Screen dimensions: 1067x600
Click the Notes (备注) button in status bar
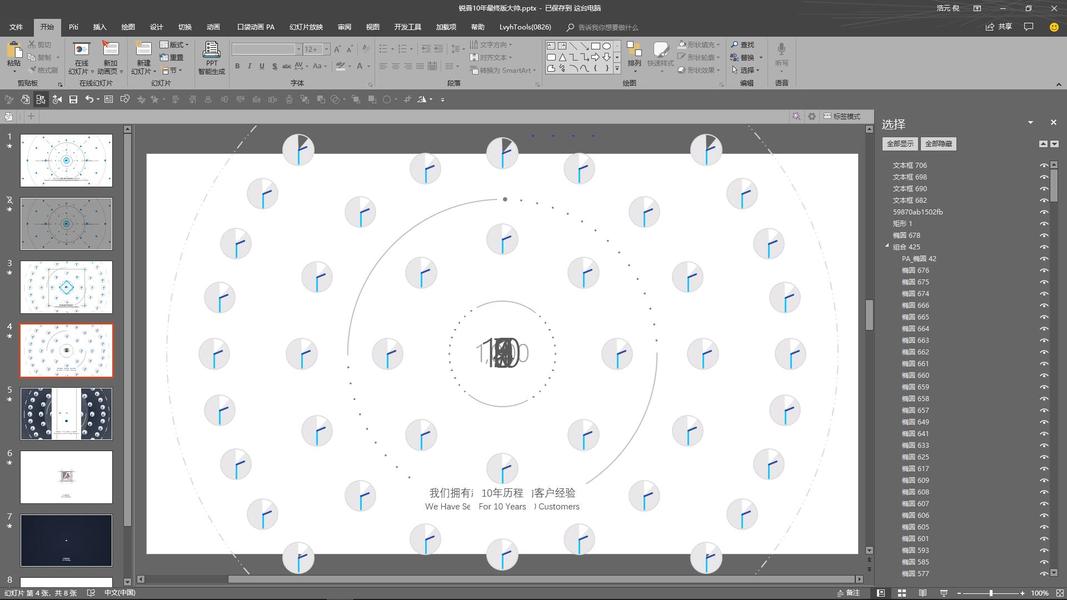[849, 593]
